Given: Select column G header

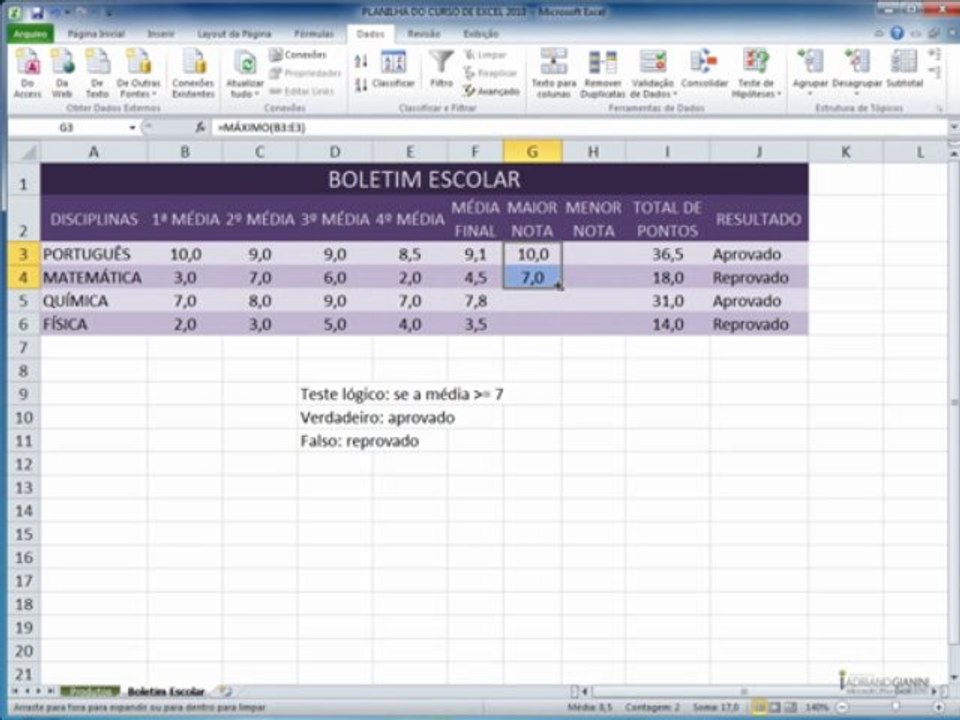Looking at the screenshot, I should [x=533, y=152].
